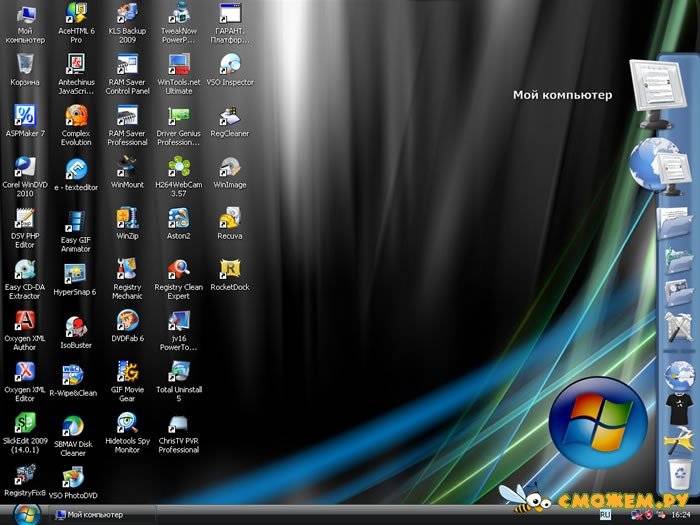Open the WinZip desktop shortcut
Image resolution: width=700 pixels, height=525 pixels.
pyautogui.click(x=127, y=219)
